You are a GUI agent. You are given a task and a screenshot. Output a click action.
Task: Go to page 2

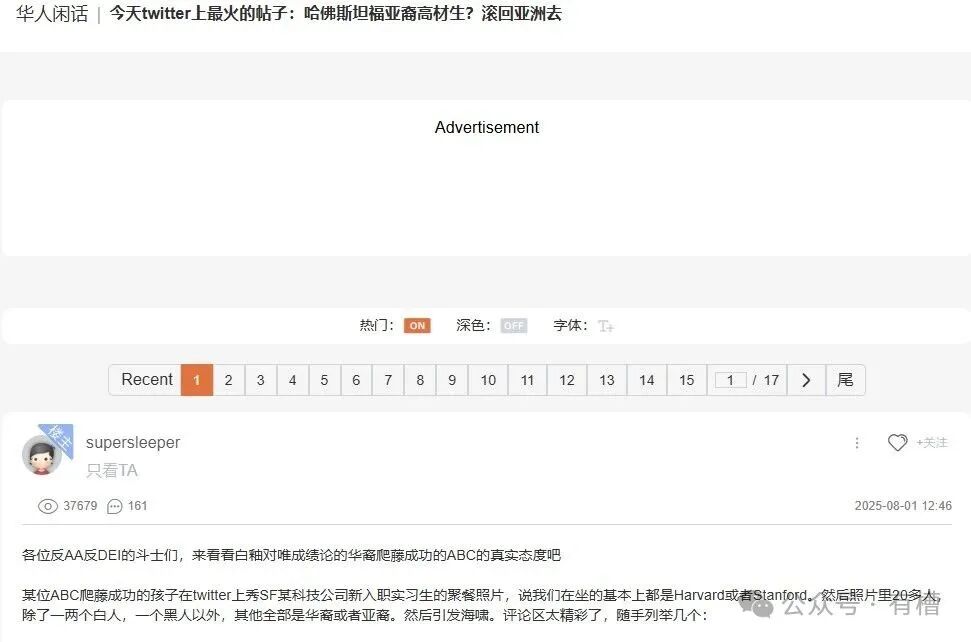pos(229,380)
